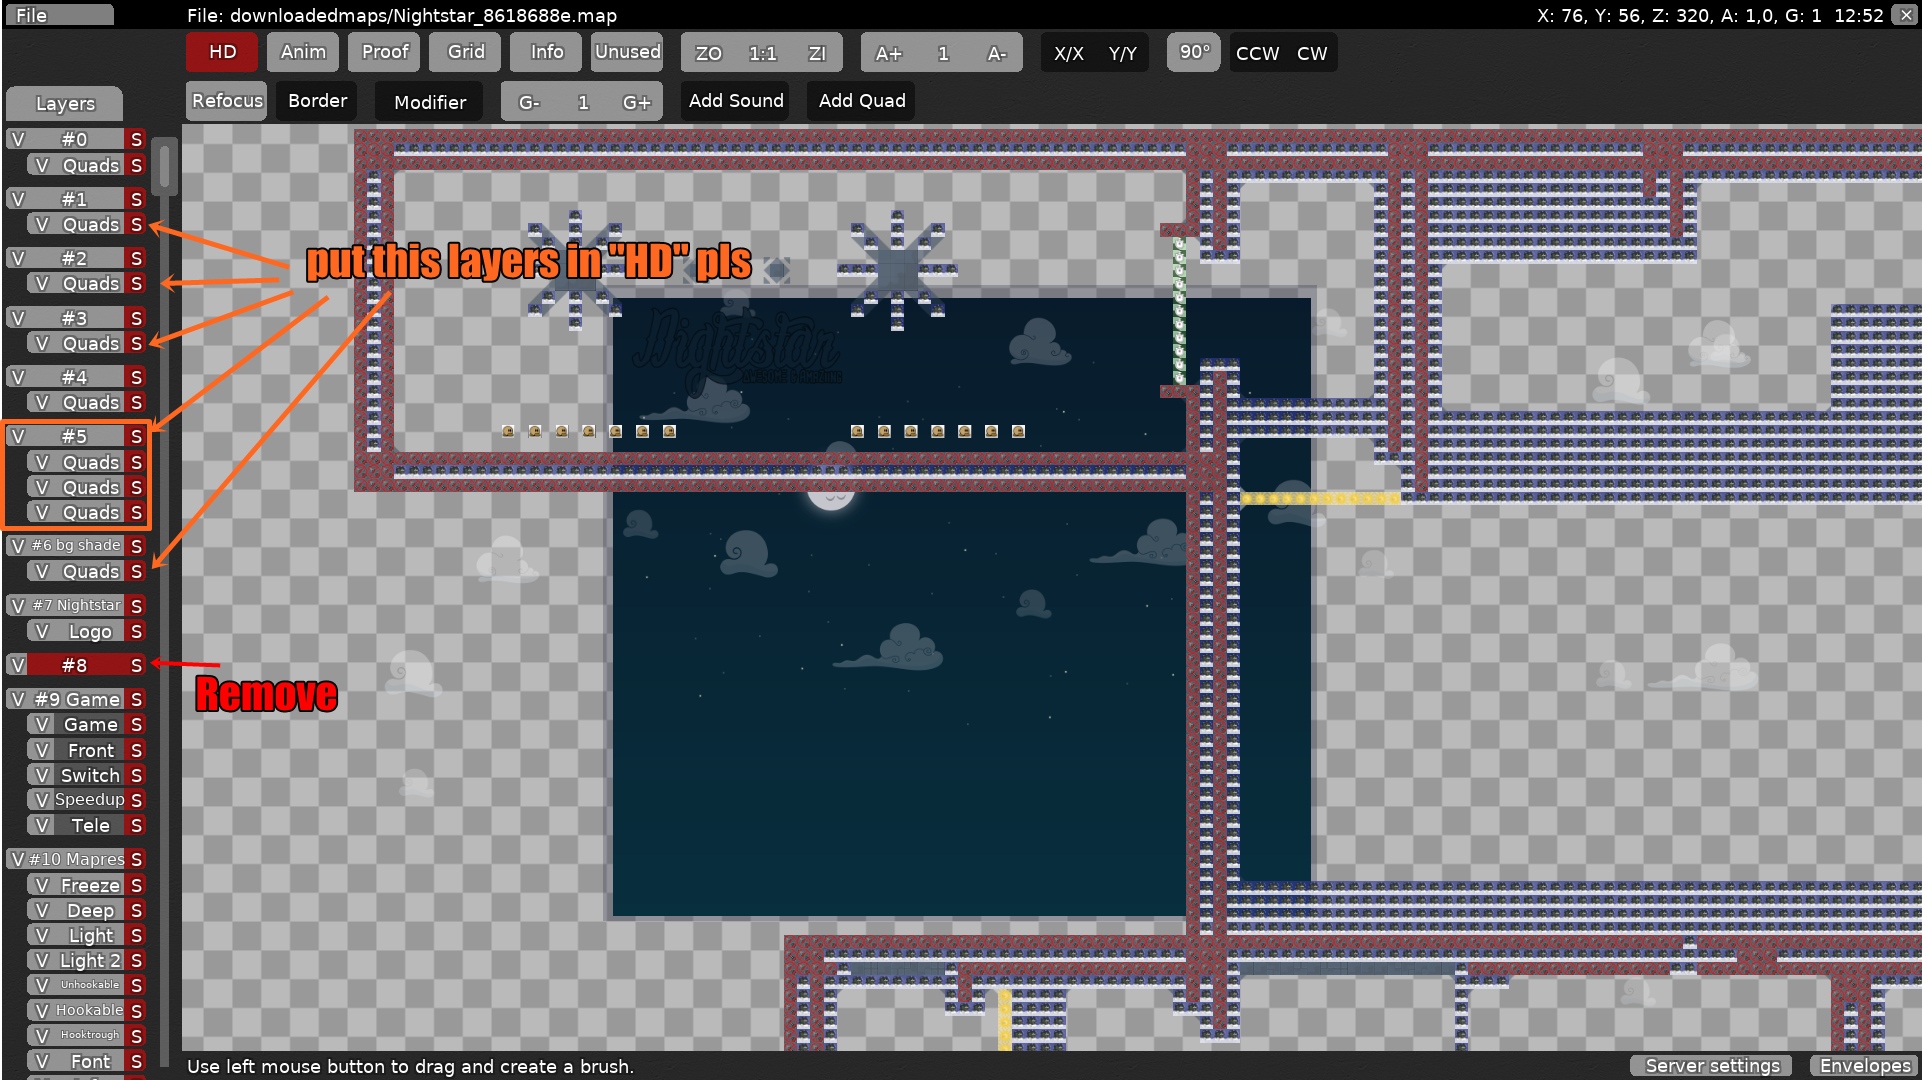Click the ZO zoom out button

(x=708, y=53)
